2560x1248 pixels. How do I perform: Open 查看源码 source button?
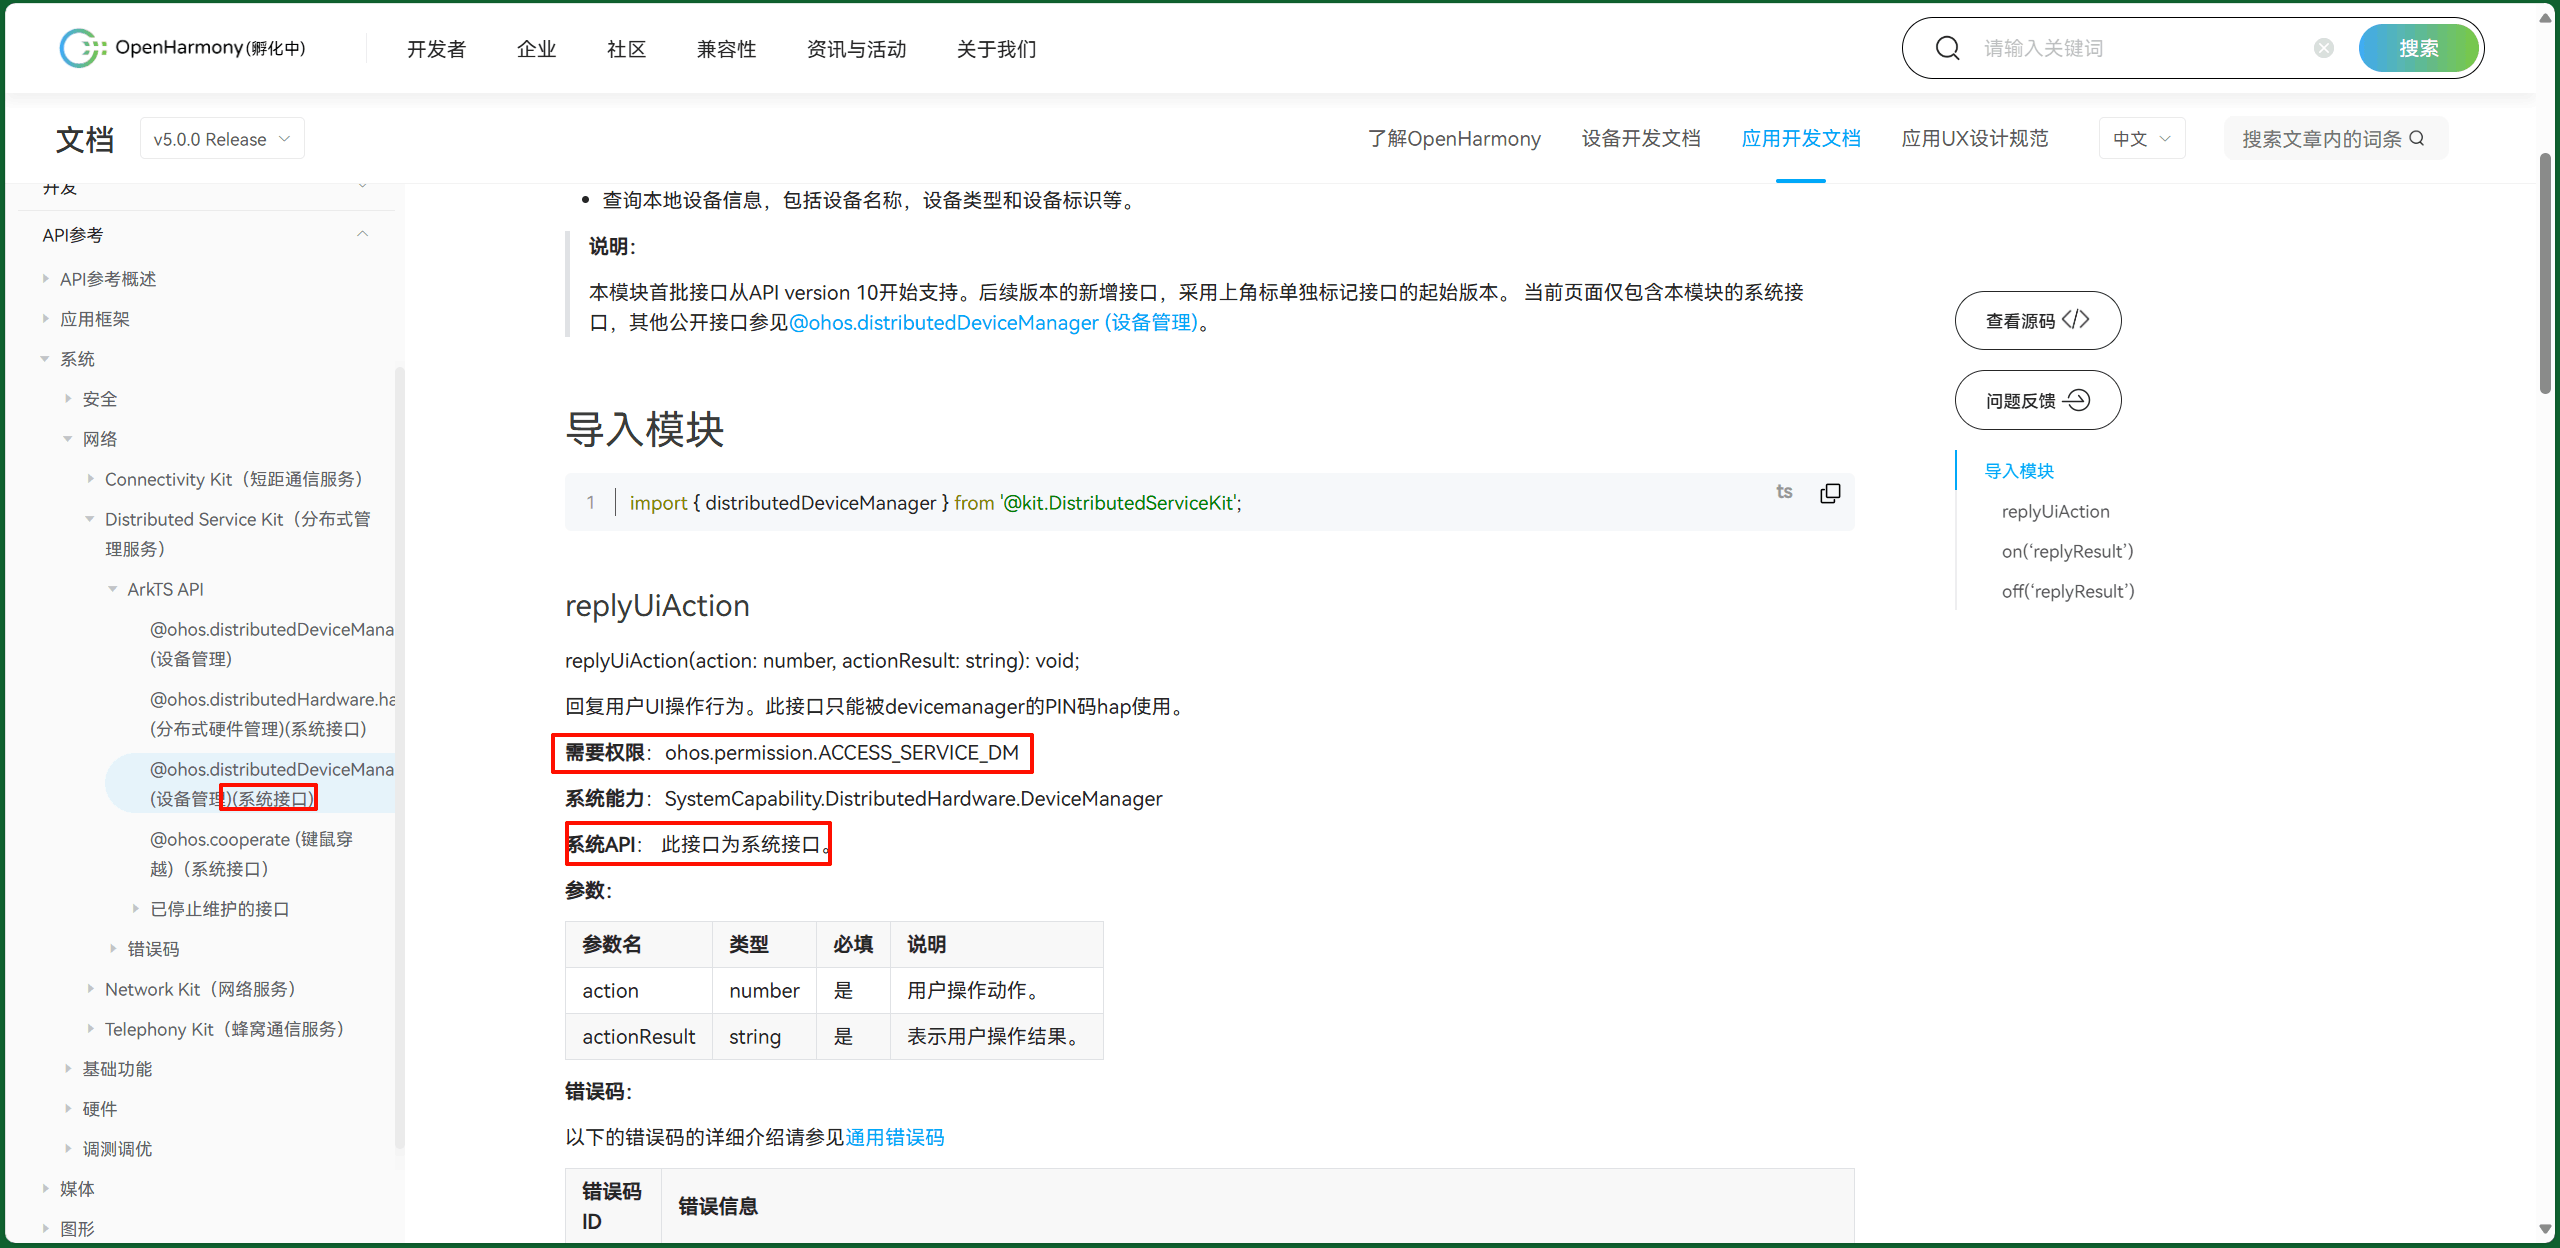click(2037, 320)
